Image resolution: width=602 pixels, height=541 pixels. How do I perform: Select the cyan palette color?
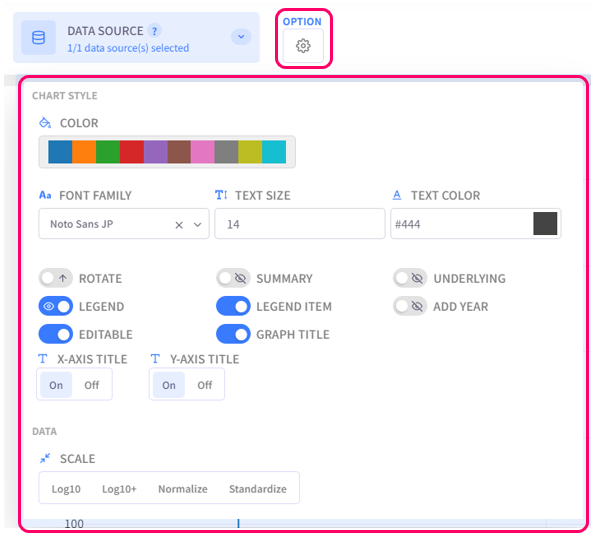[x=274, y=152]
